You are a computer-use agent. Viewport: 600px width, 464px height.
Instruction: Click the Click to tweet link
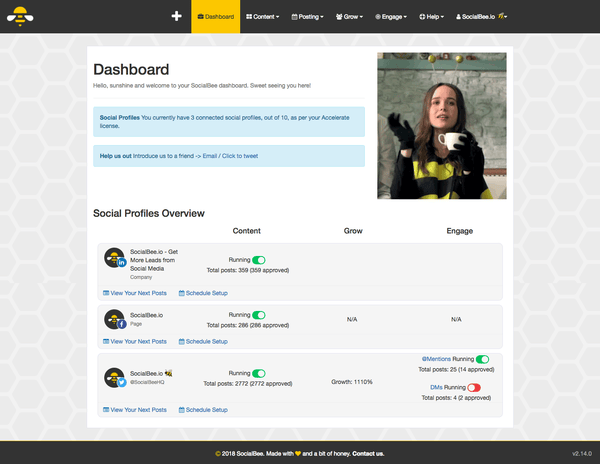pos(240,156)
